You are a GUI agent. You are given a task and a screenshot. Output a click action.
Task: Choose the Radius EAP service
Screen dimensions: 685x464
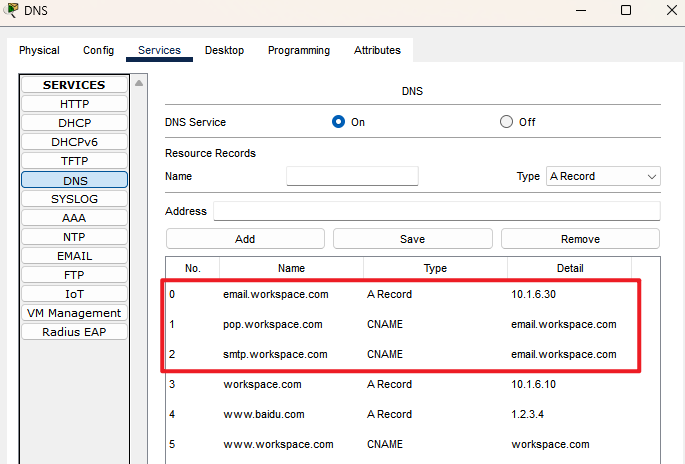pos(74,332)
